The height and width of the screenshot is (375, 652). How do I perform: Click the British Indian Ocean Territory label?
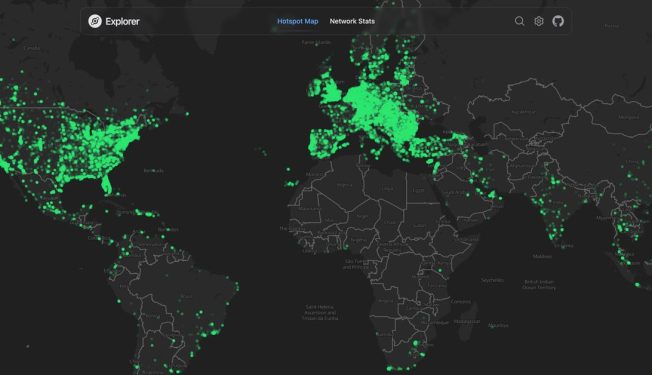539,285
